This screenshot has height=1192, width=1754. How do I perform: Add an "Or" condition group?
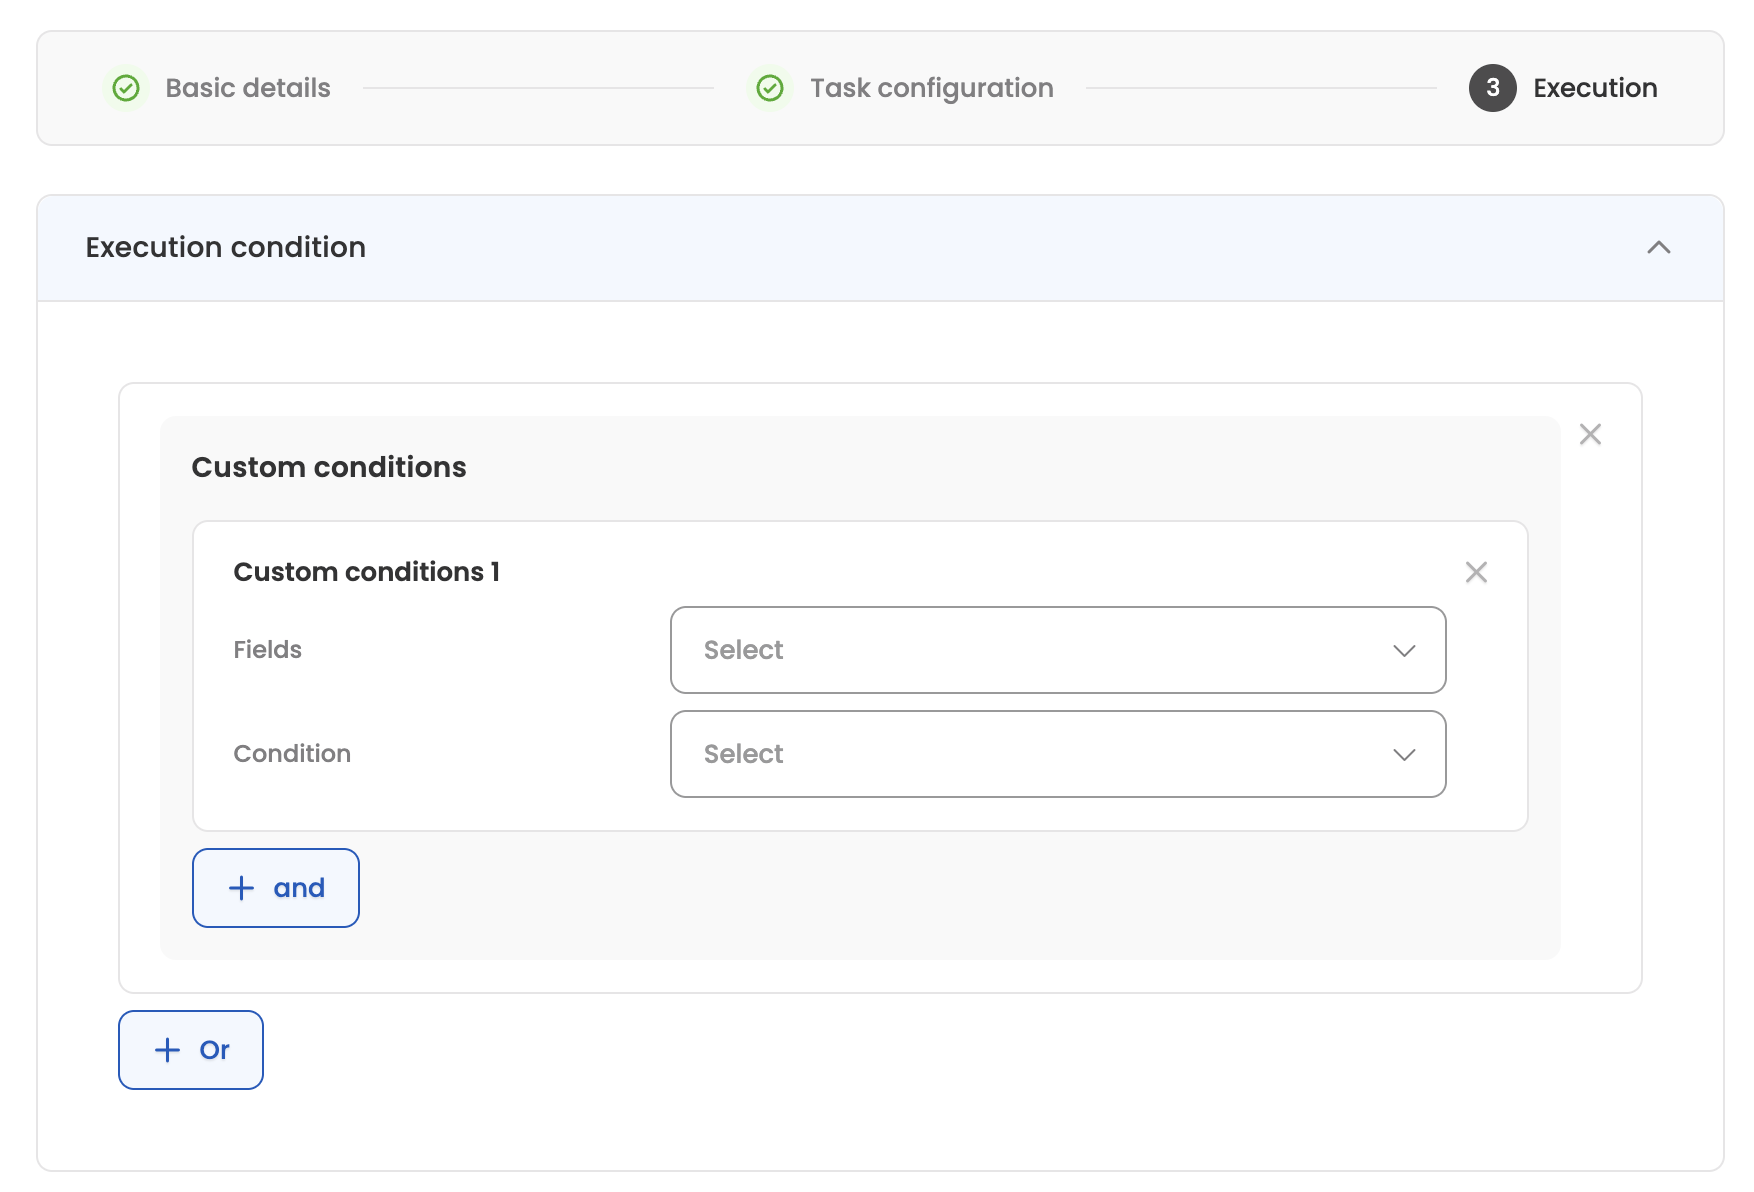pos(191,1050)
